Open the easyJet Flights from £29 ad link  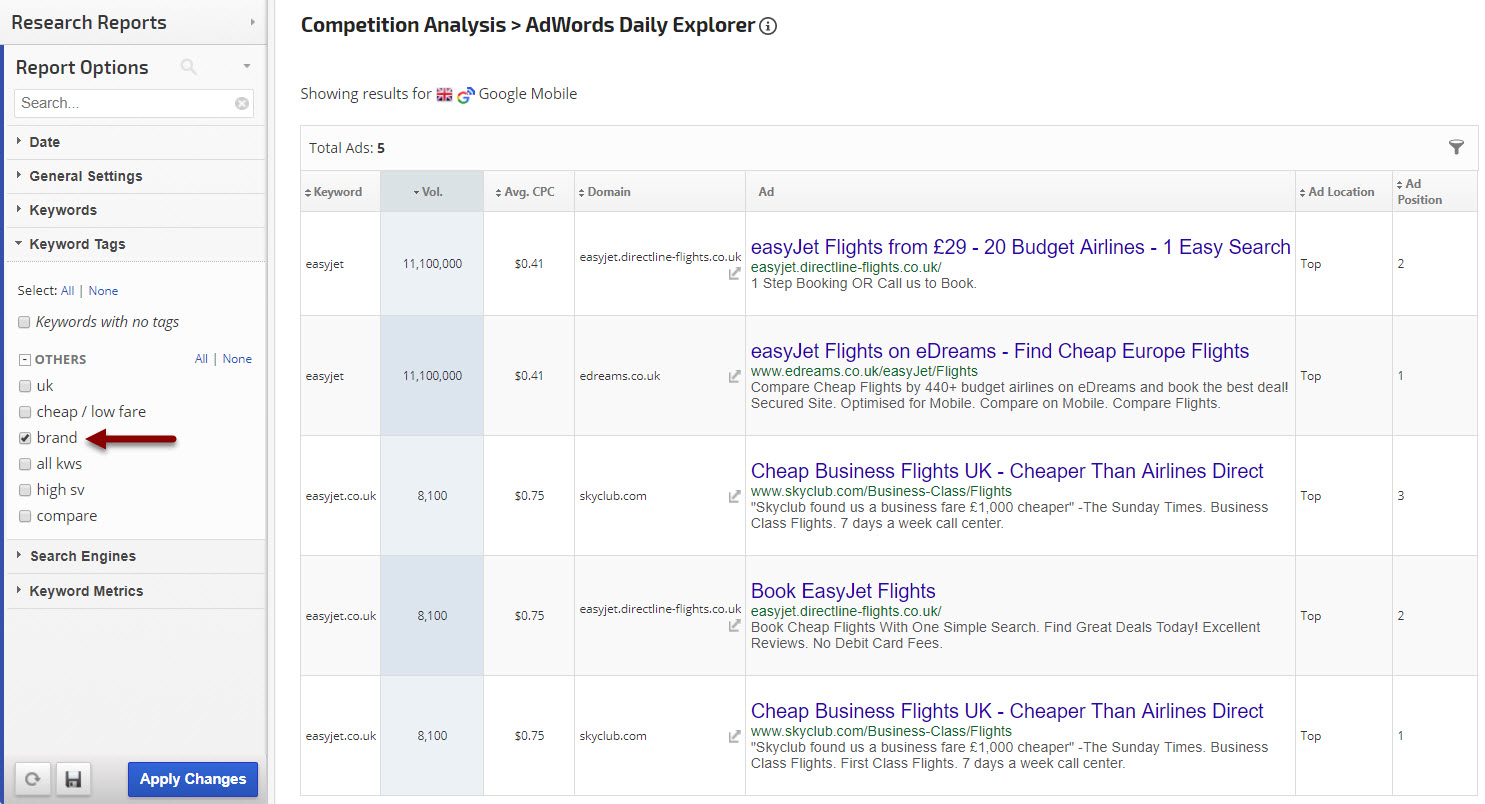tap(1021, 247)
